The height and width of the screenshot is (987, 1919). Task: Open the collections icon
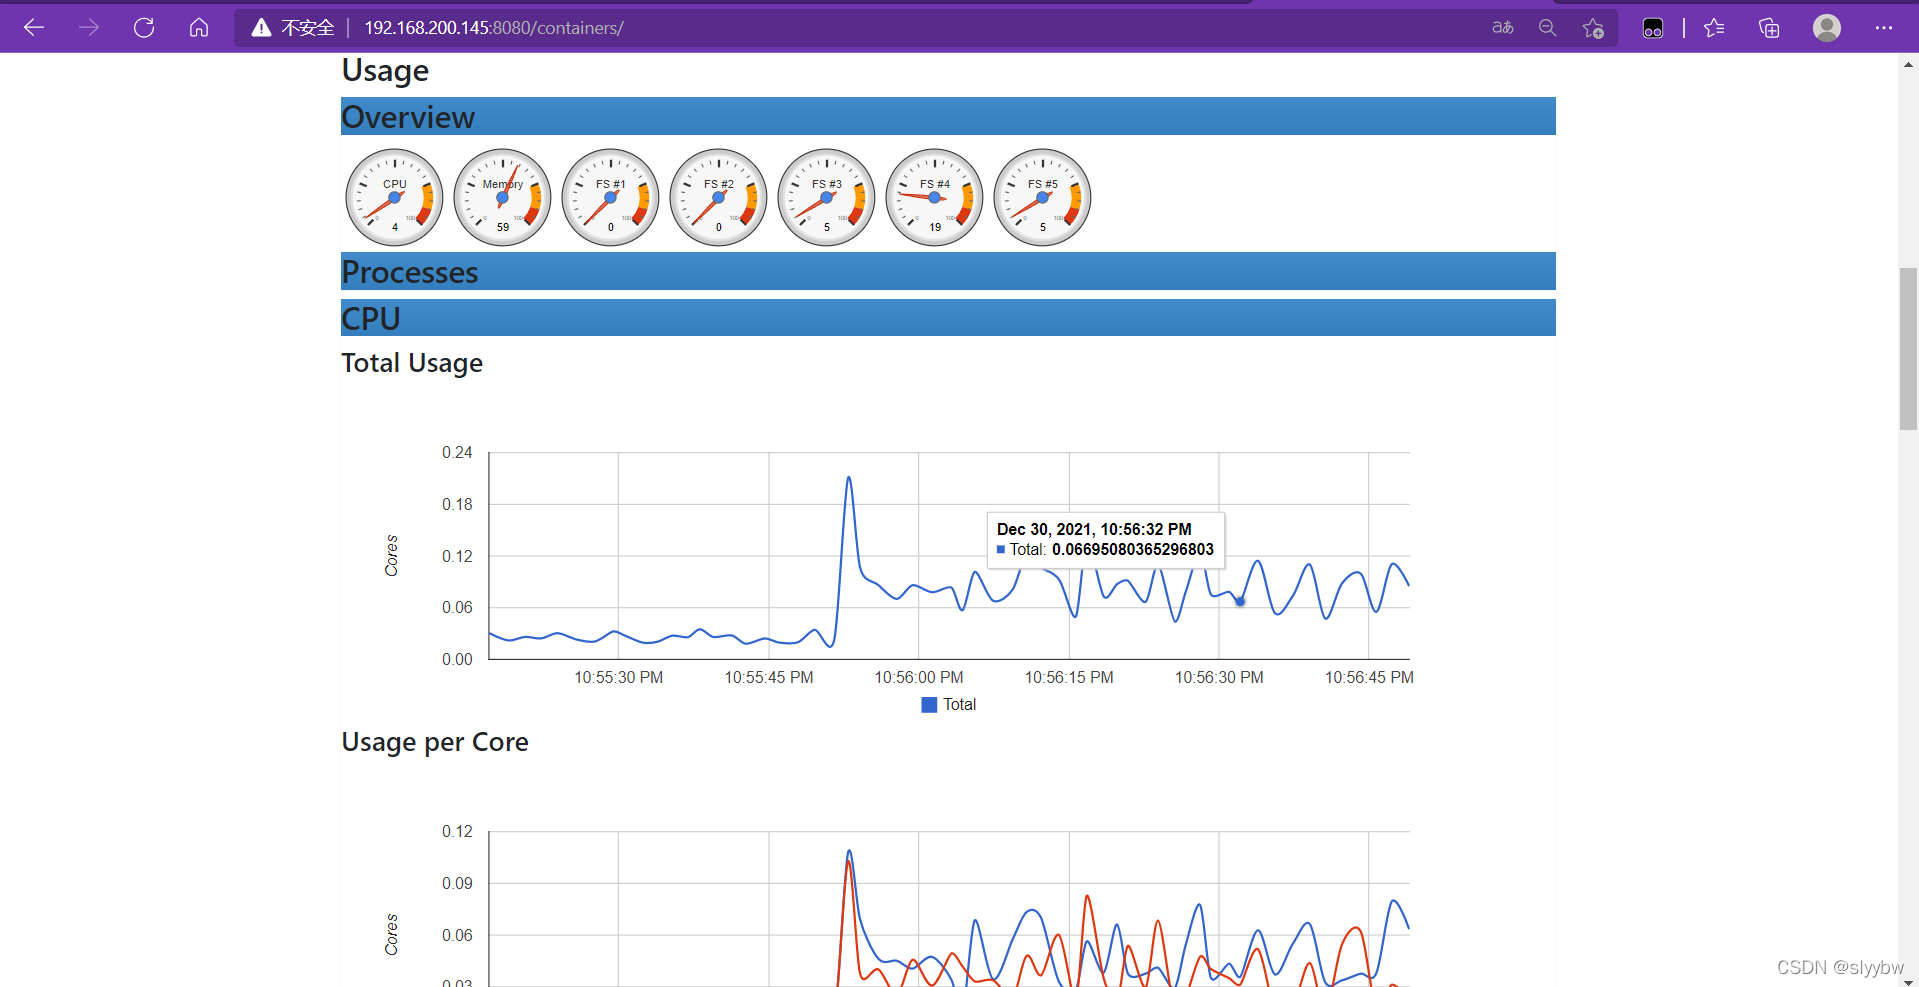click(1769, 28)
